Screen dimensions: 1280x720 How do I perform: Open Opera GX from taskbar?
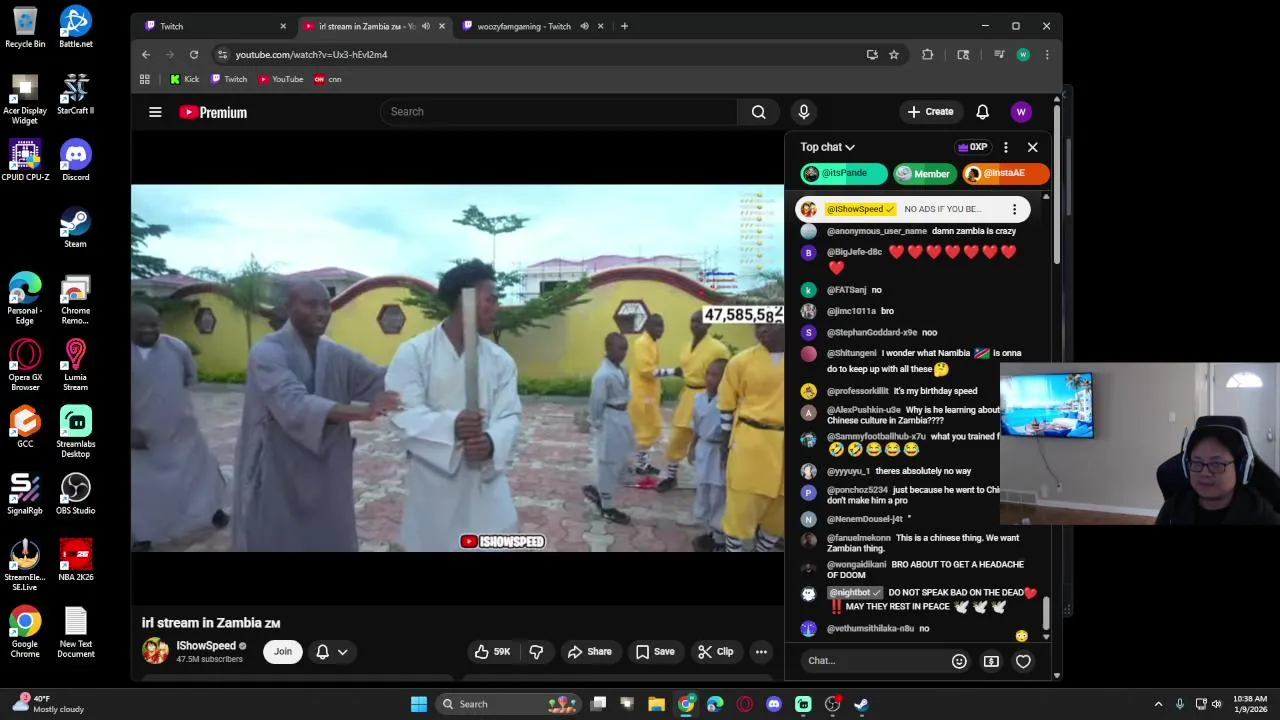745,704
